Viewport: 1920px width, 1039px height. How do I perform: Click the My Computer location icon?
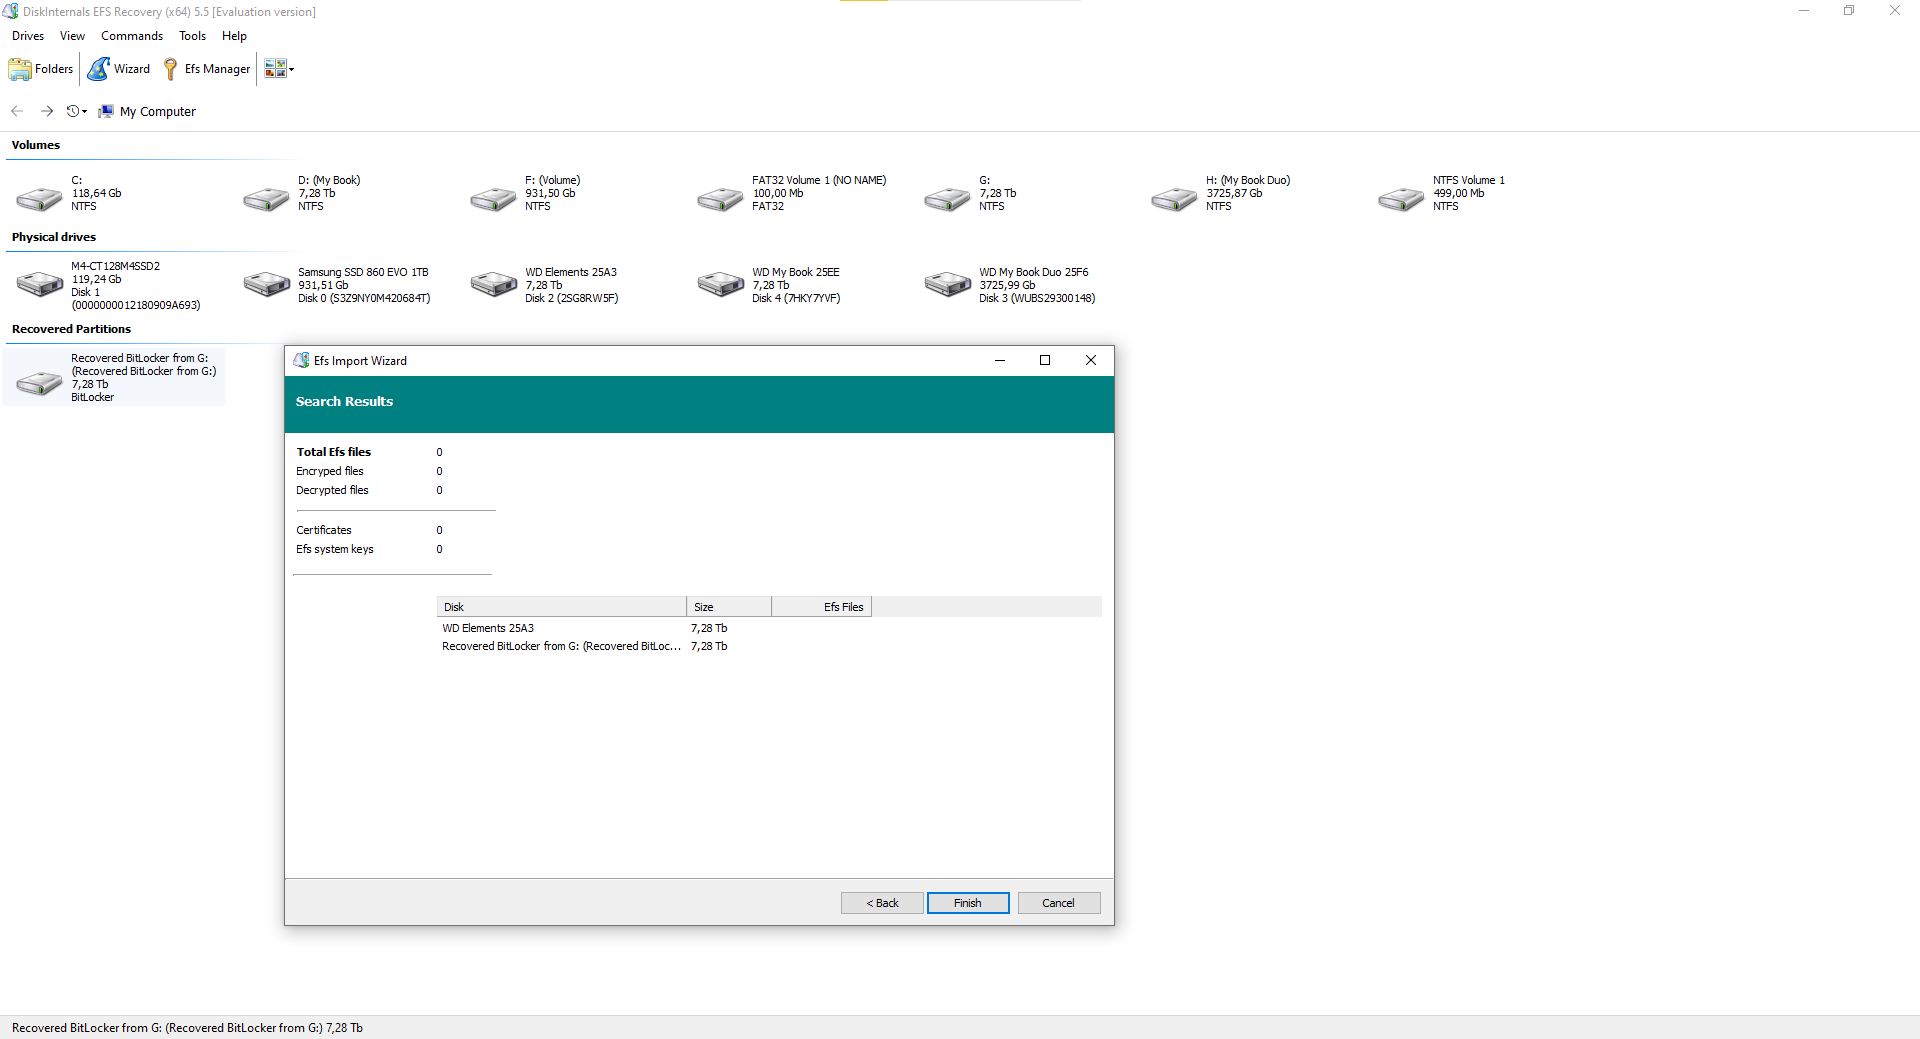pyautogui.click(x=106, y=111)
